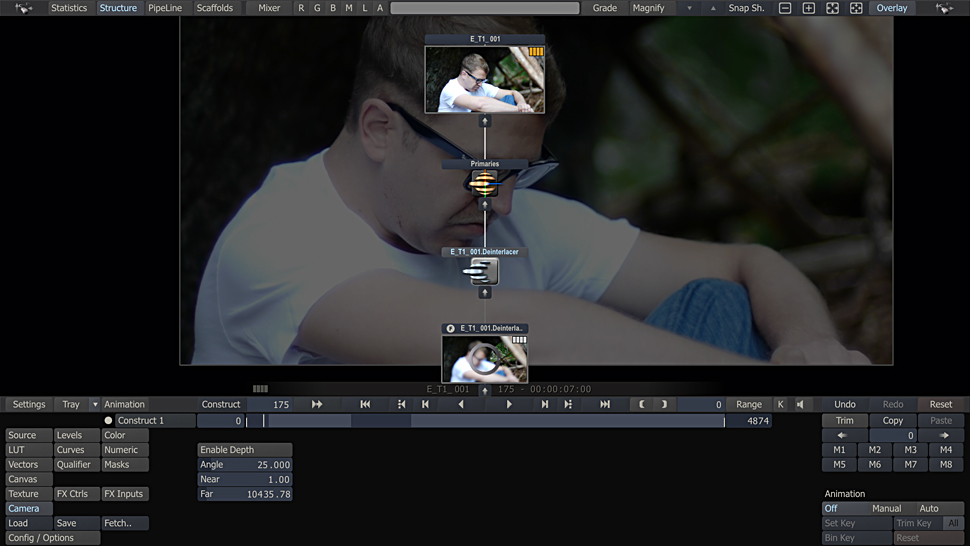
Task: Set animation mode to Manual
Action: tap(886, 508)
